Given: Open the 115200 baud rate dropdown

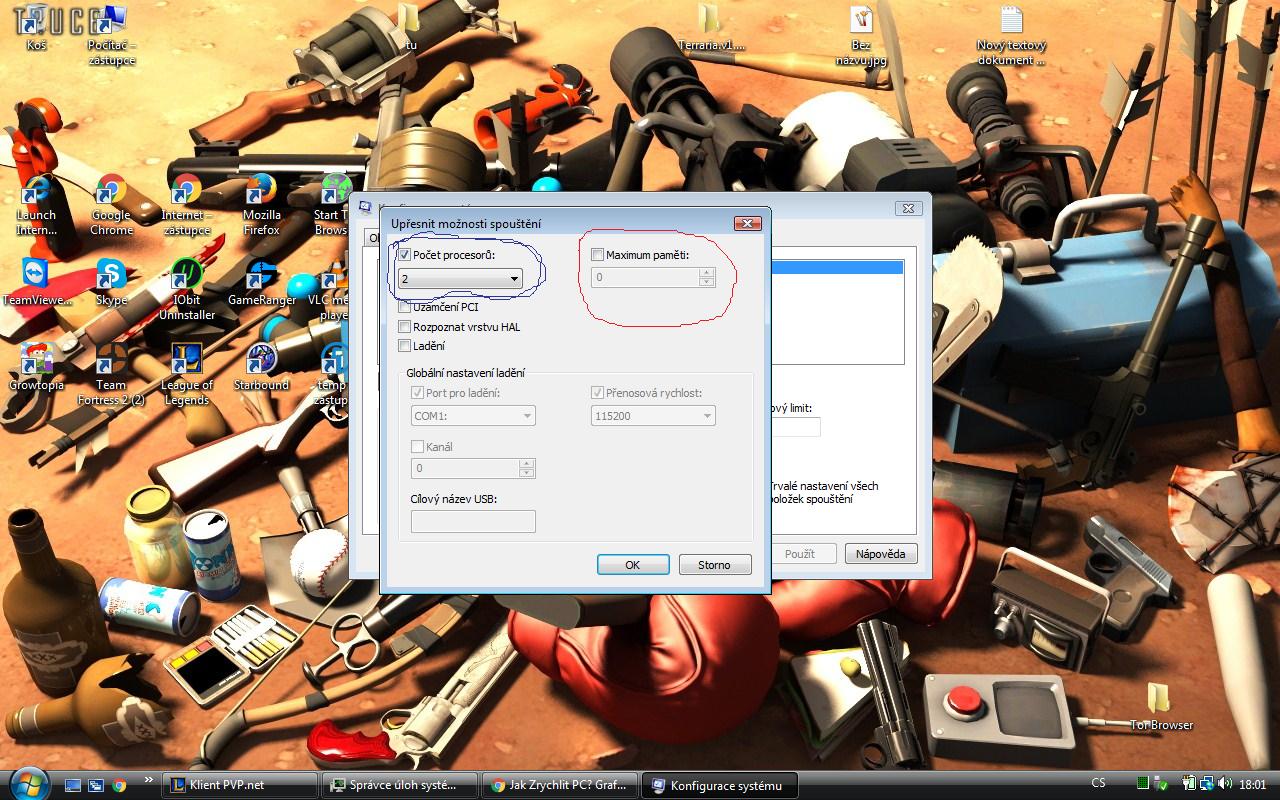Looking at the screenshot, I should [x=653, y=415].
